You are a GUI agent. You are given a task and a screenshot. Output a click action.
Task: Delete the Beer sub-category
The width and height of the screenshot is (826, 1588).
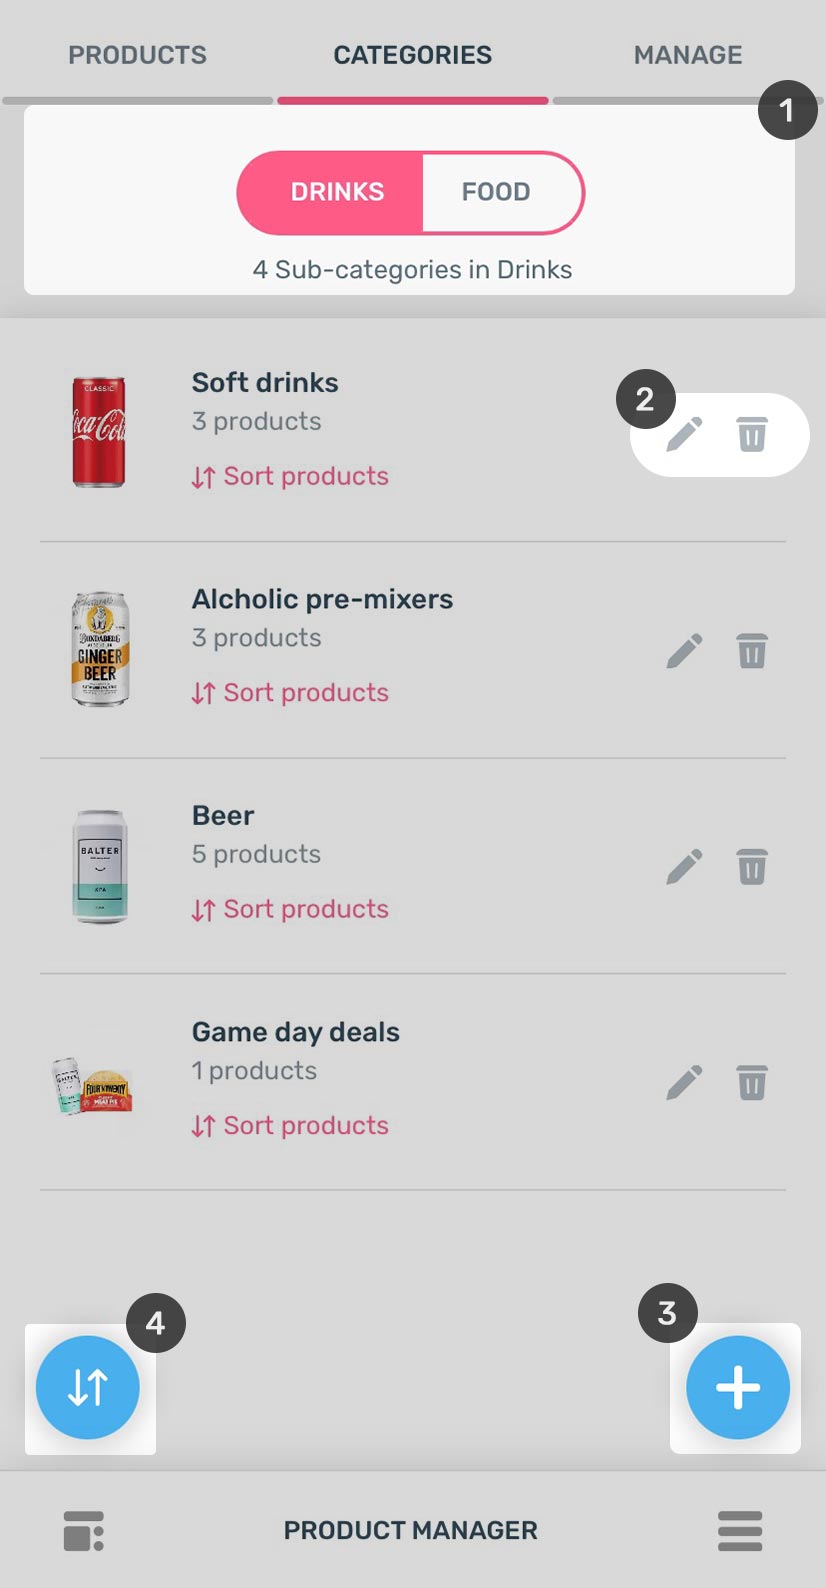pos(752,867)
